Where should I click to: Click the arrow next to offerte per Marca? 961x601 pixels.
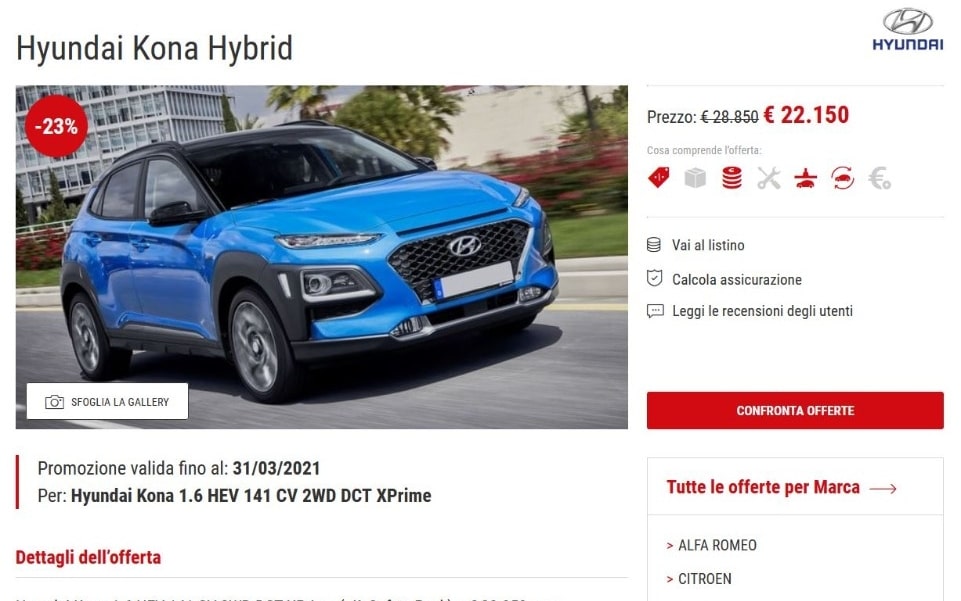pyautogui.click(x=883, y=488)
